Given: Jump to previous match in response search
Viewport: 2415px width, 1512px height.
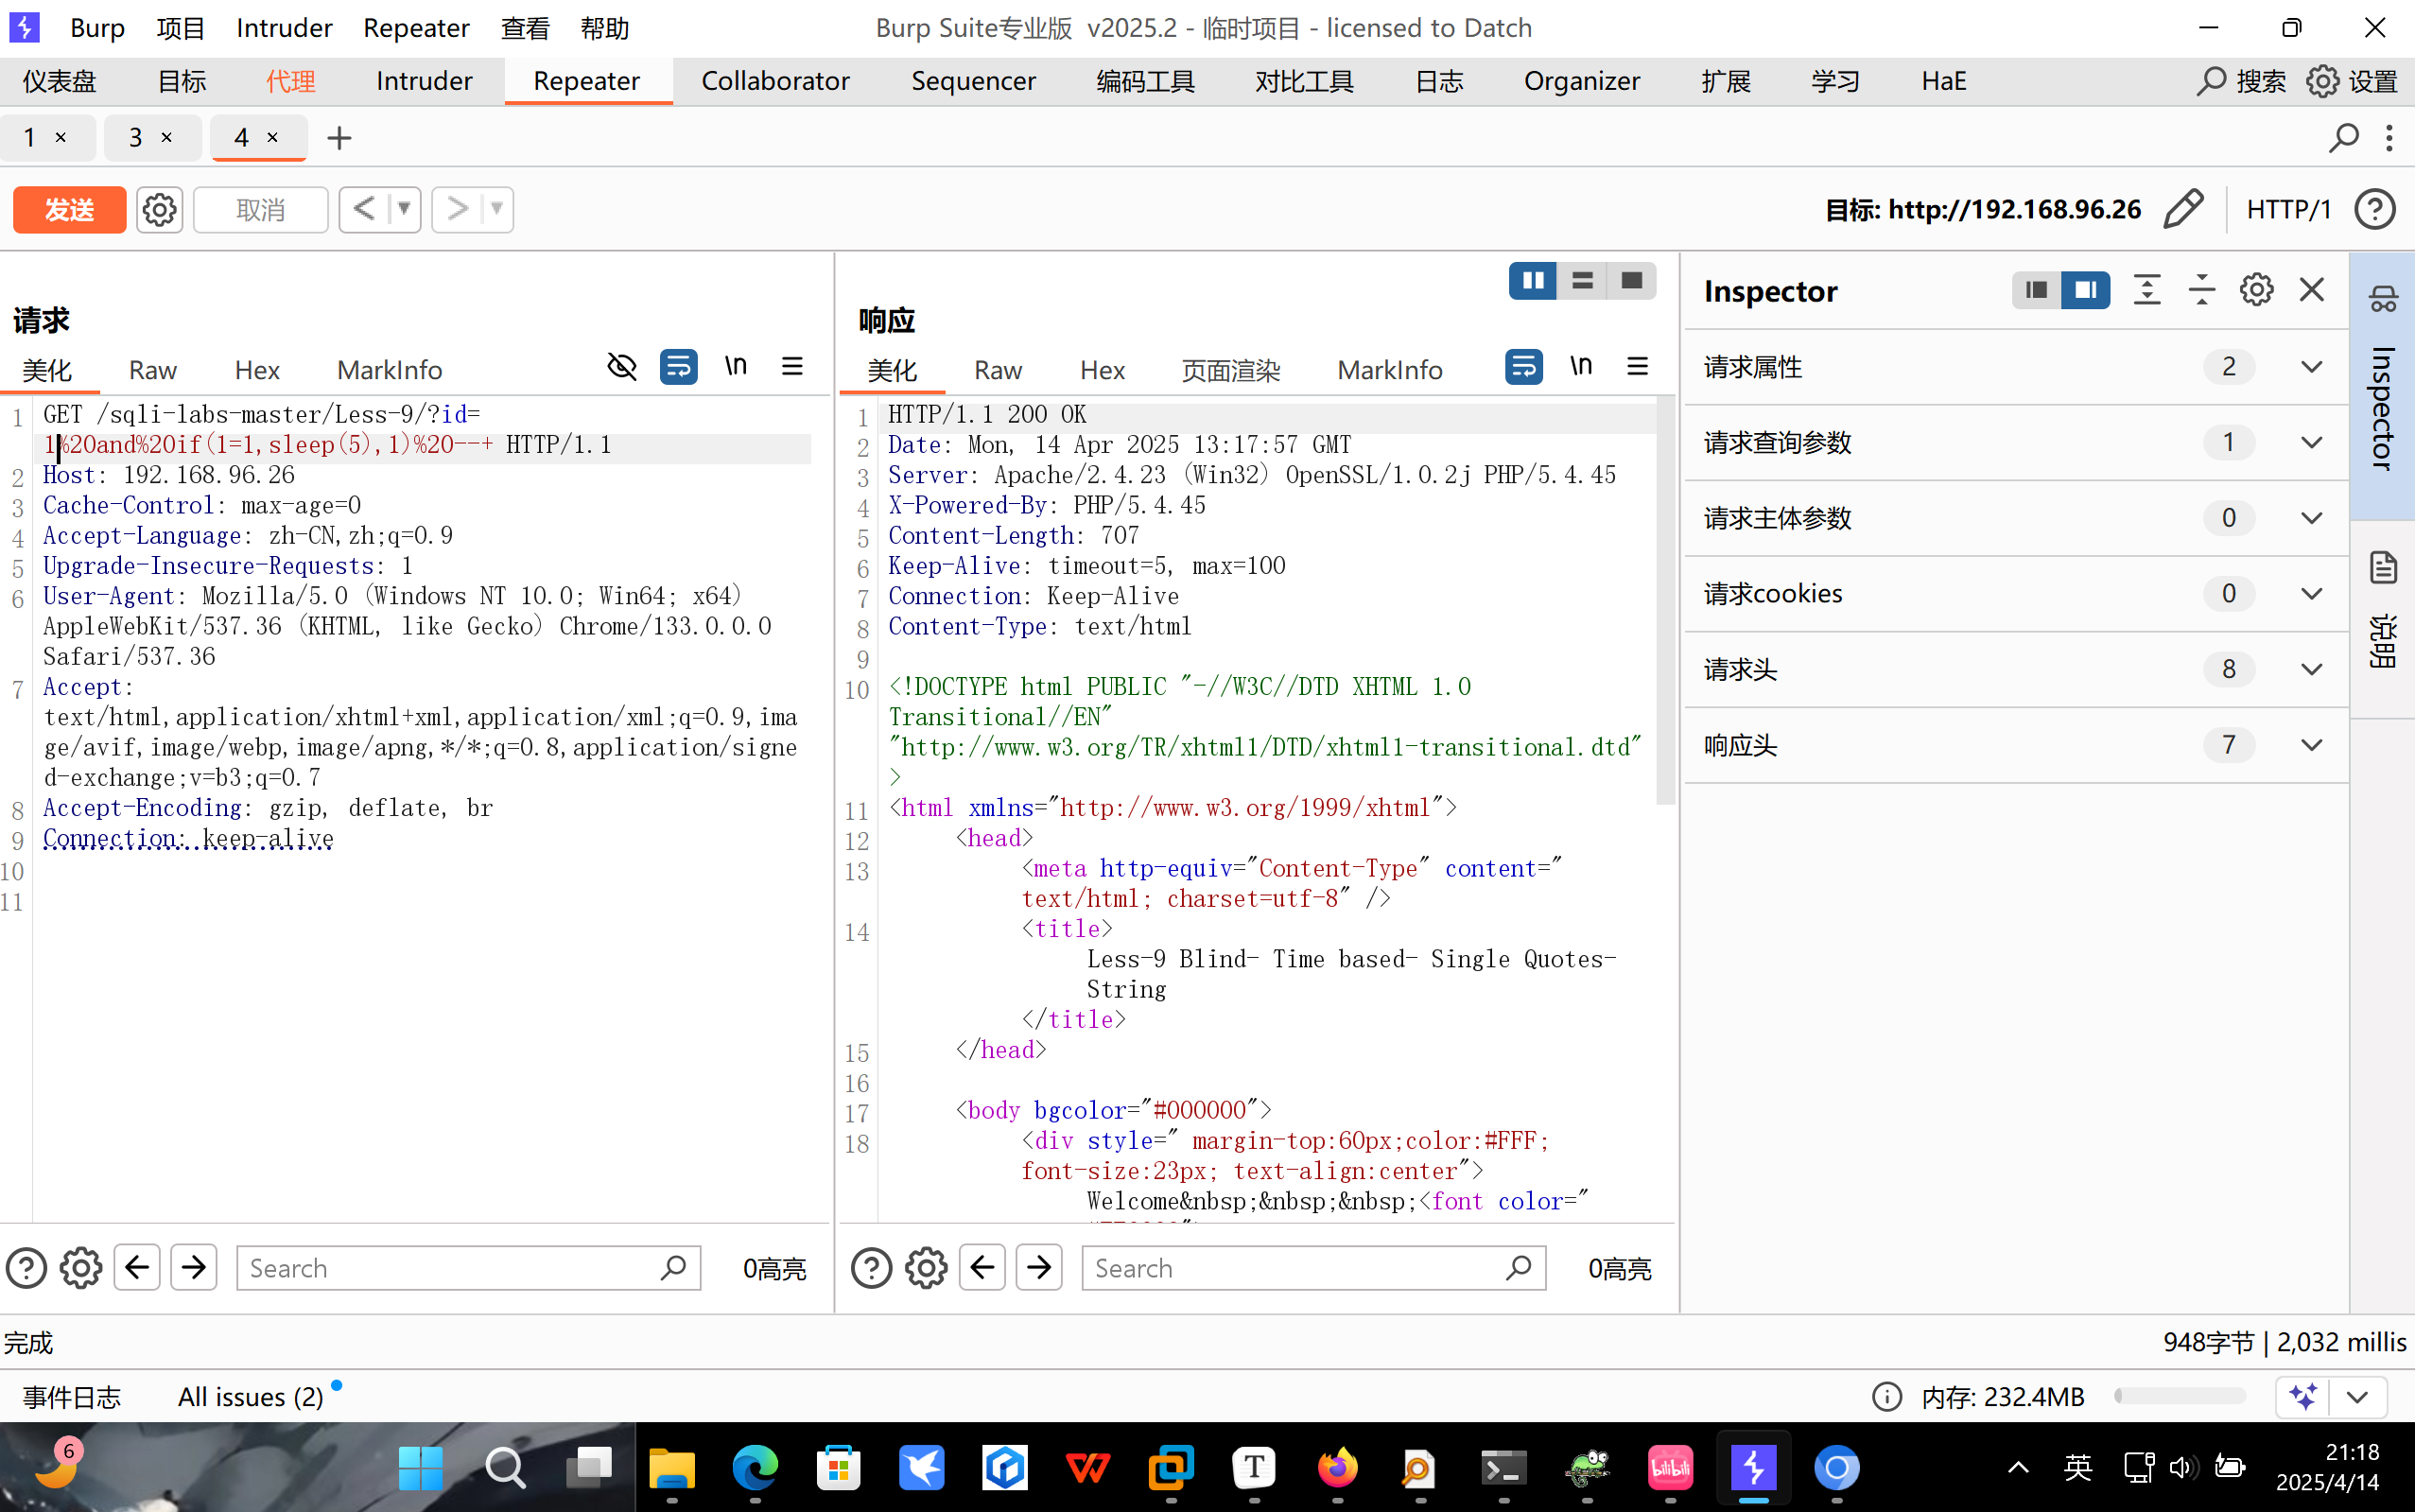Looking at the screenshot, I should (x=982, y=1268).
